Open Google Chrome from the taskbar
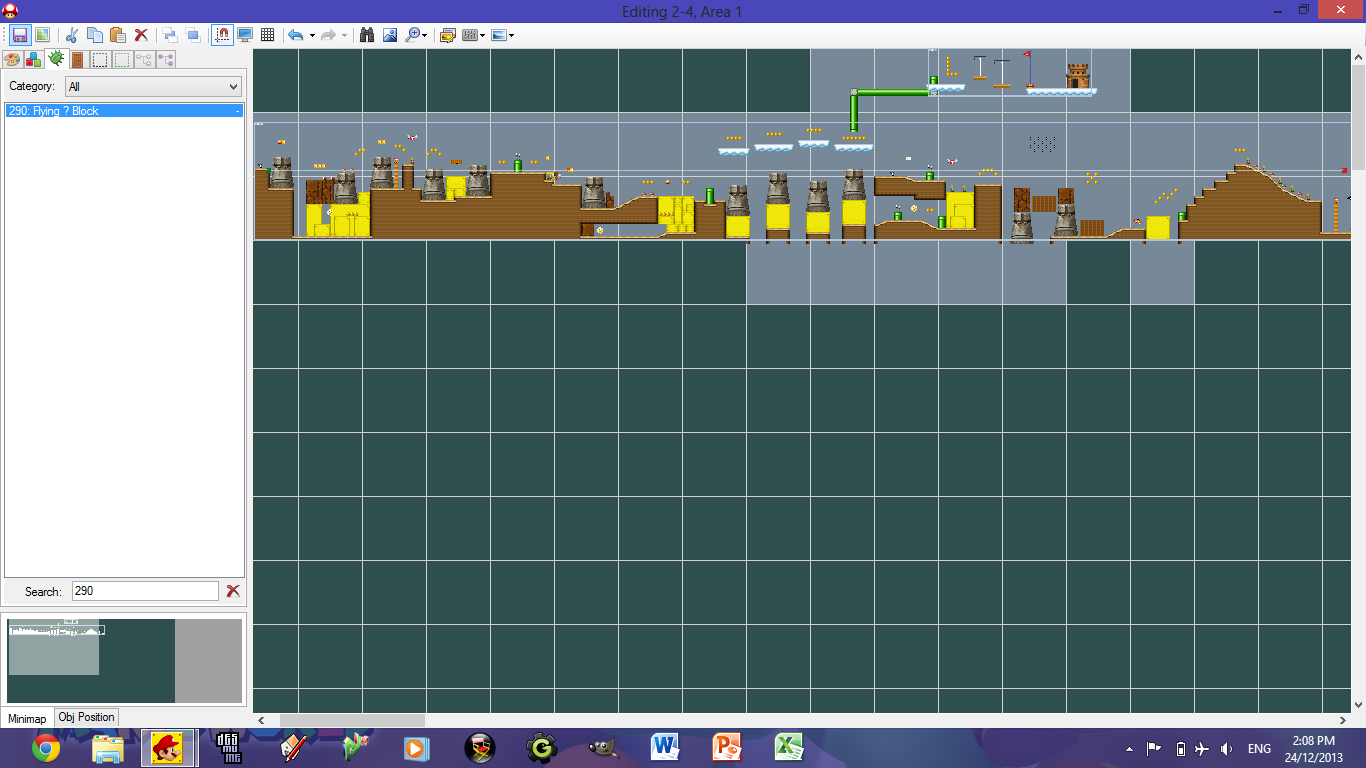Screen dimensions: 1366x768 click(x=45, y=748)
